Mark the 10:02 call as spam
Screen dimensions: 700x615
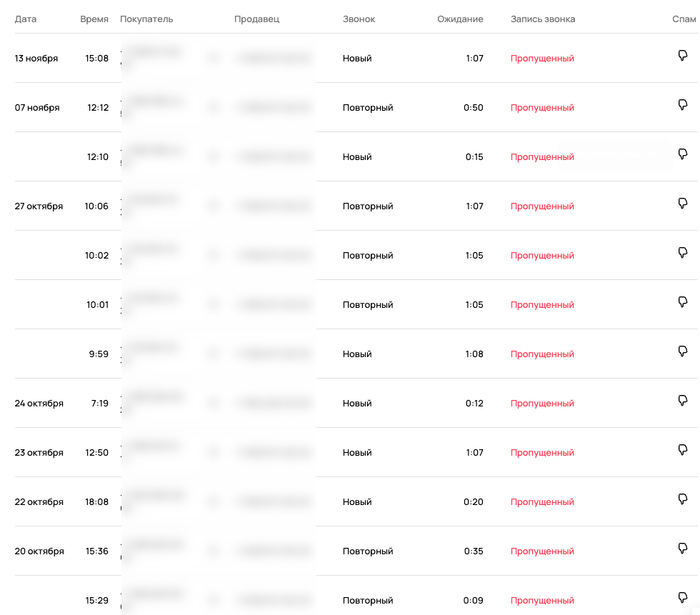pos(683,253)
